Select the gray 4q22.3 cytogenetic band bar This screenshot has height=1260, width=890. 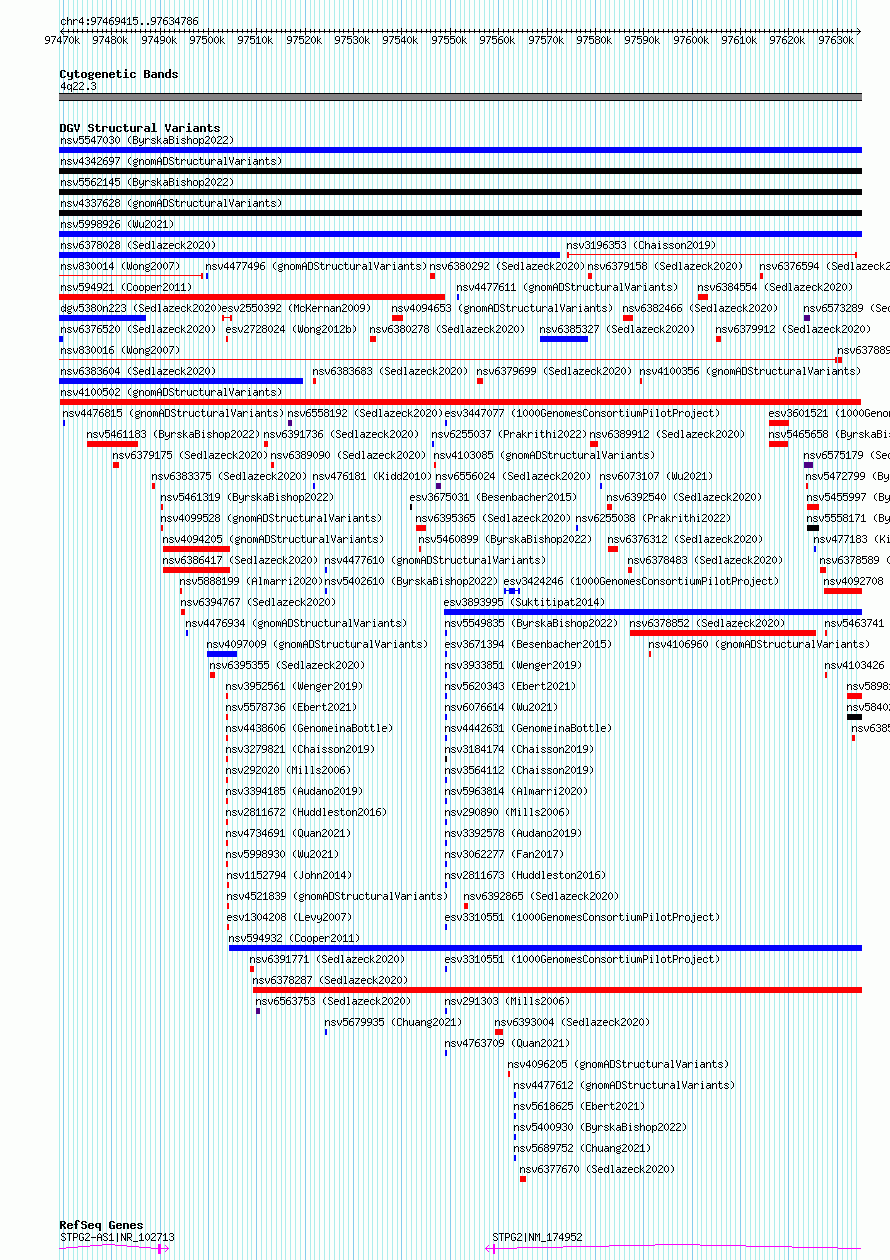pos(460,97)
